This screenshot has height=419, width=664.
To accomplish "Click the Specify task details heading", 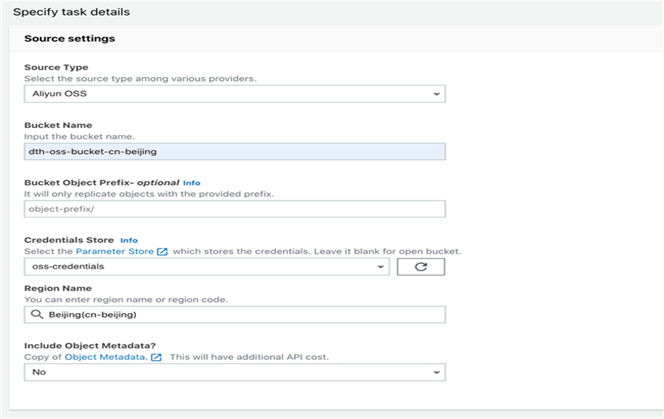I will [71, 11].
